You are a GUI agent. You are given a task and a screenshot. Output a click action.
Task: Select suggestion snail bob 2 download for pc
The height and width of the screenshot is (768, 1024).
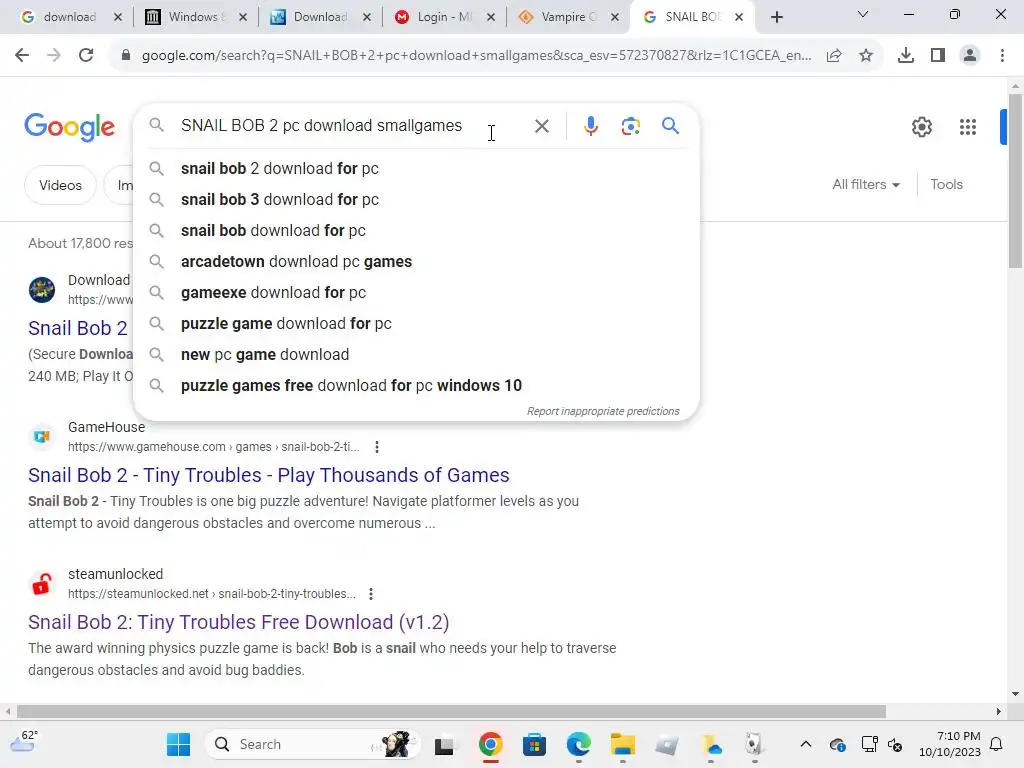pyautogui.click(x=416, y=168)
